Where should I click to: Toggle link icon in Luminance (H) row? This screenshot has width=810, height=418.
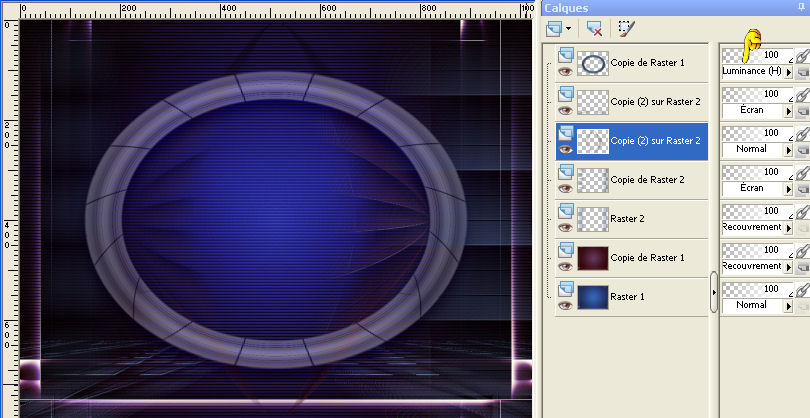point(802,55)
